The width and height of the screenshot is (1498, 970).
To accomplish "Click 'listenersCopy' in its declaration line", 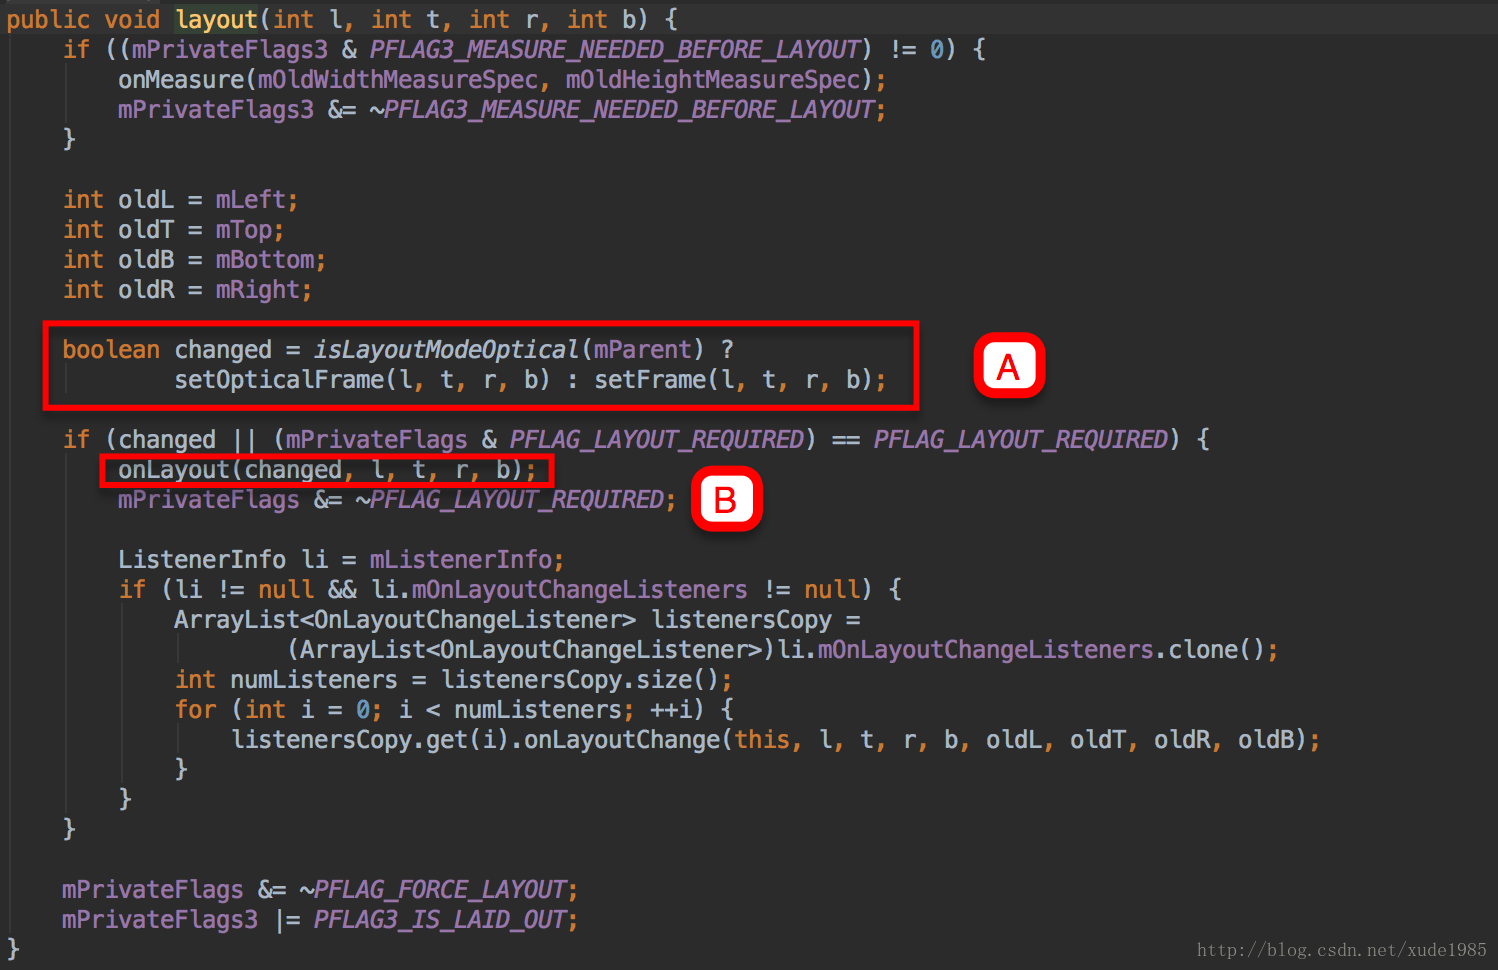I will click(x=741, y=620).
